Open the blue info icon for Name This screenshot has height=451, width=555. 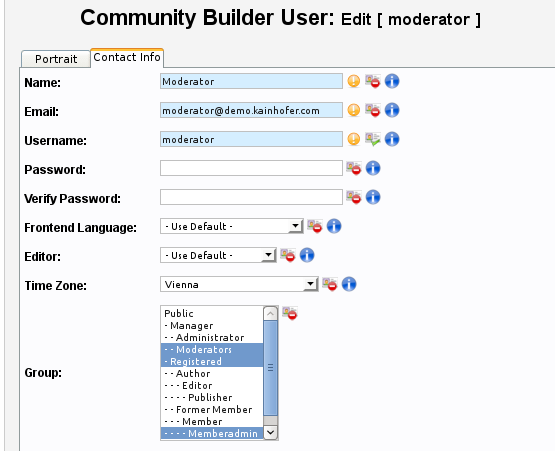pyautogui.click(x=392, y=81)
